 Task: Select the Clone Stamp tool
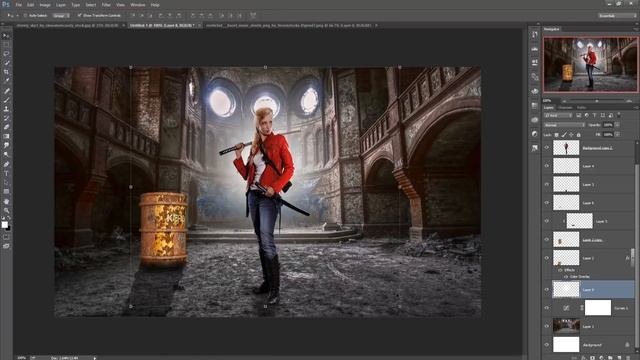(6, 109)
